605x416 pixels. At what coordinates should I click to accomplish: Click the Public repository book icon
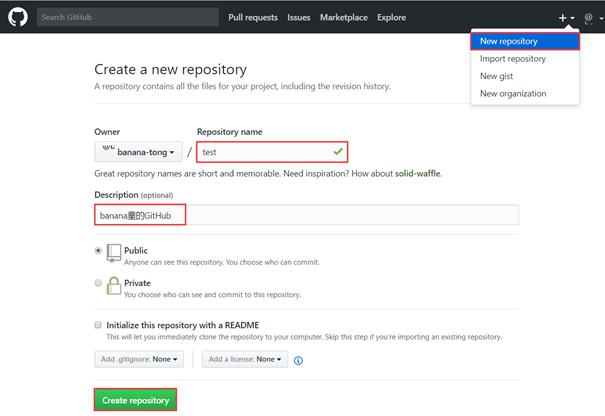point(113,253)
